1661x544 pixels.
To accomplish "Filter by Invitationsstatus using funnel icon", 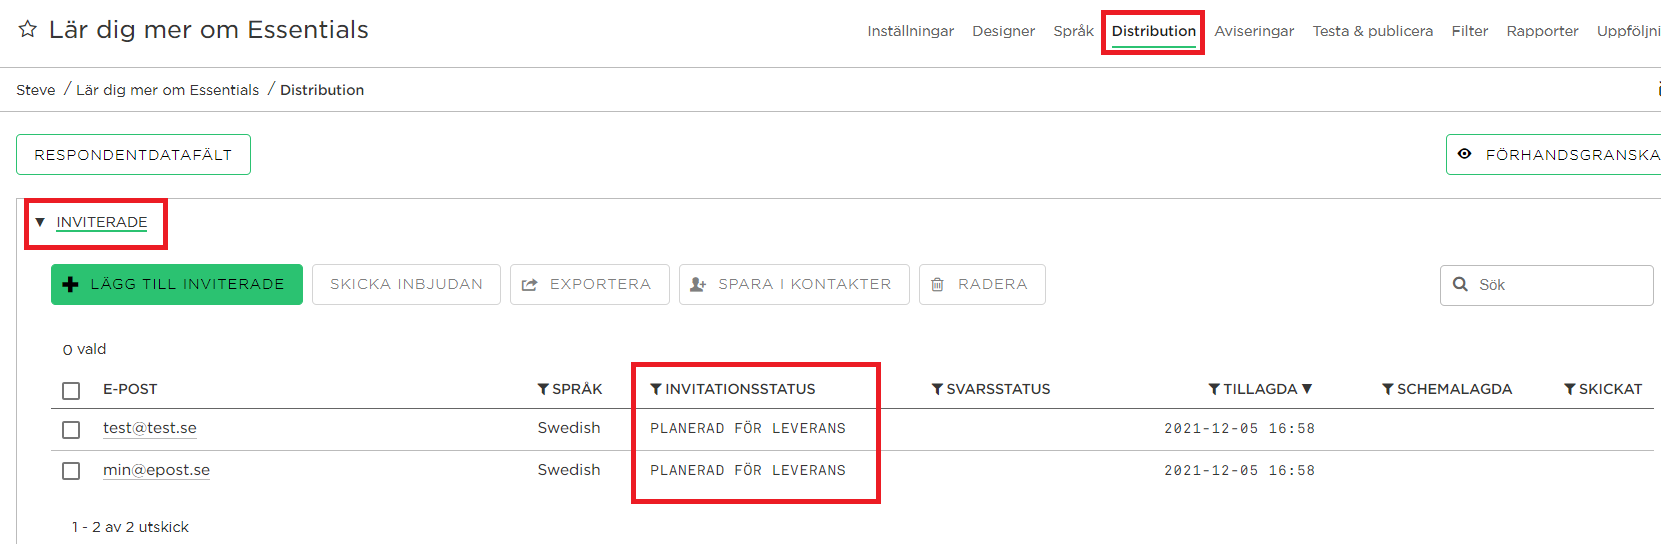I will pos(656,389).
